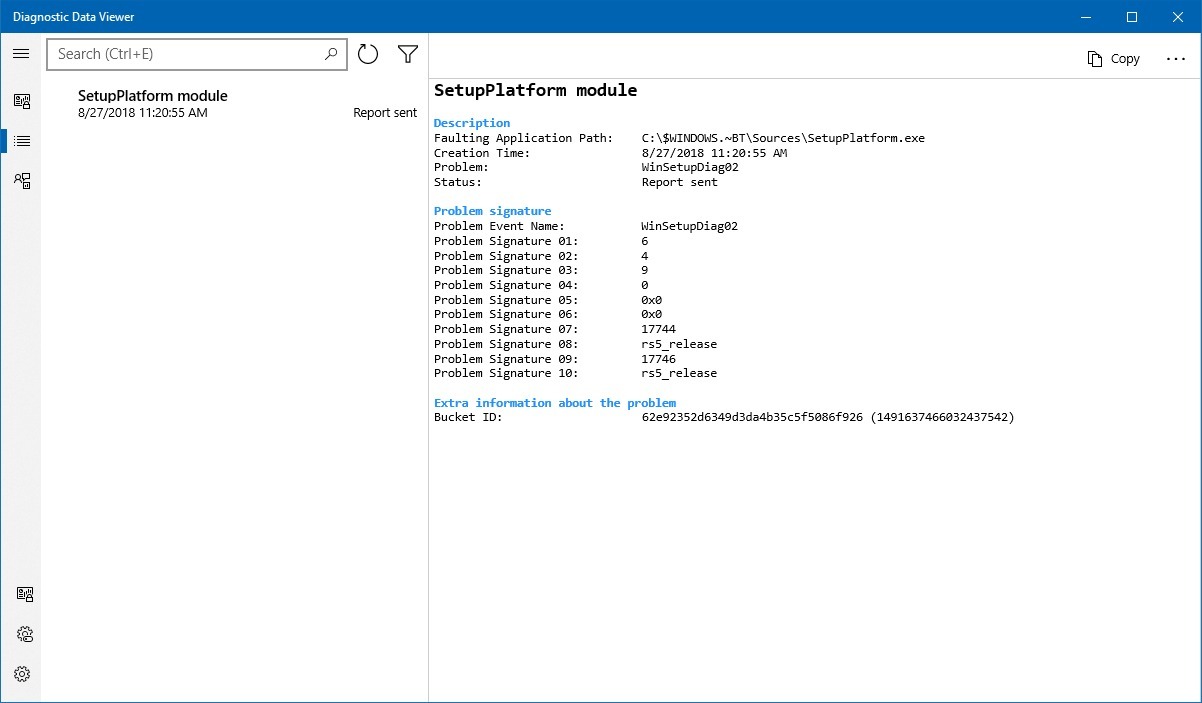
Task: Open the hamburger navigation menu
Action: (x=21, y=54)
